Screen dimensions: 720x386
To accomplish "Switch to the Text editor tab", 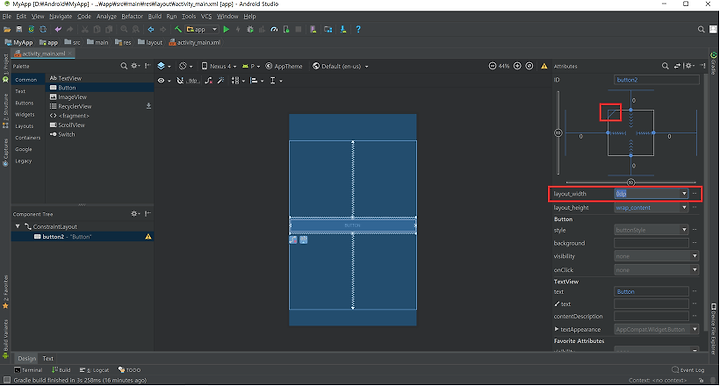I will (48, 358).
